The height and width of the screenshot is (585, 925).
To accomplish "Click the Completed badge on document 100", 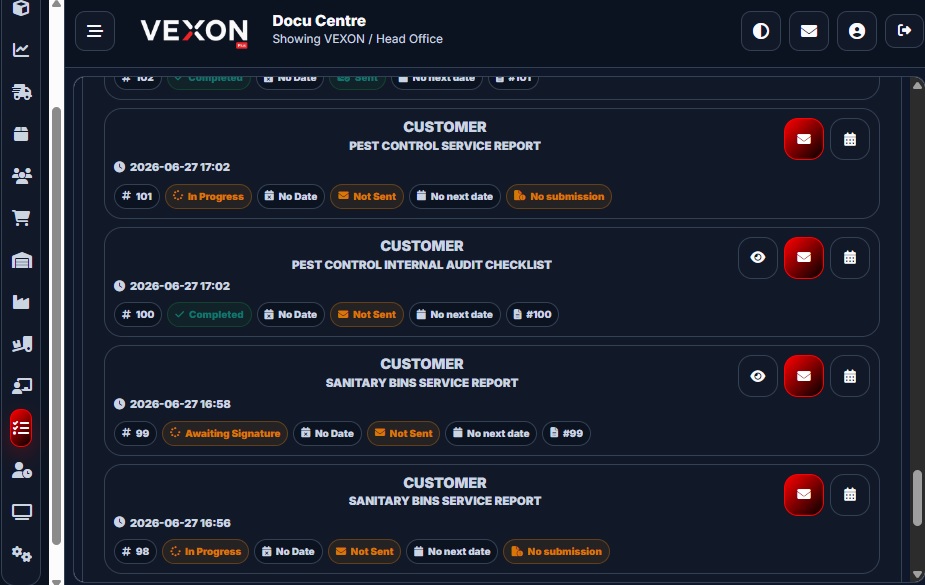I will 209,314.
